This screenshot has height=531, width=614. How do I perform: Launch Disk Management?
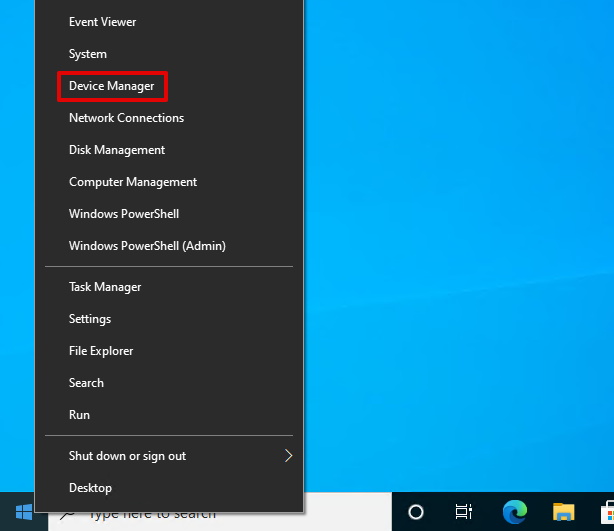(x=169, y=150)
